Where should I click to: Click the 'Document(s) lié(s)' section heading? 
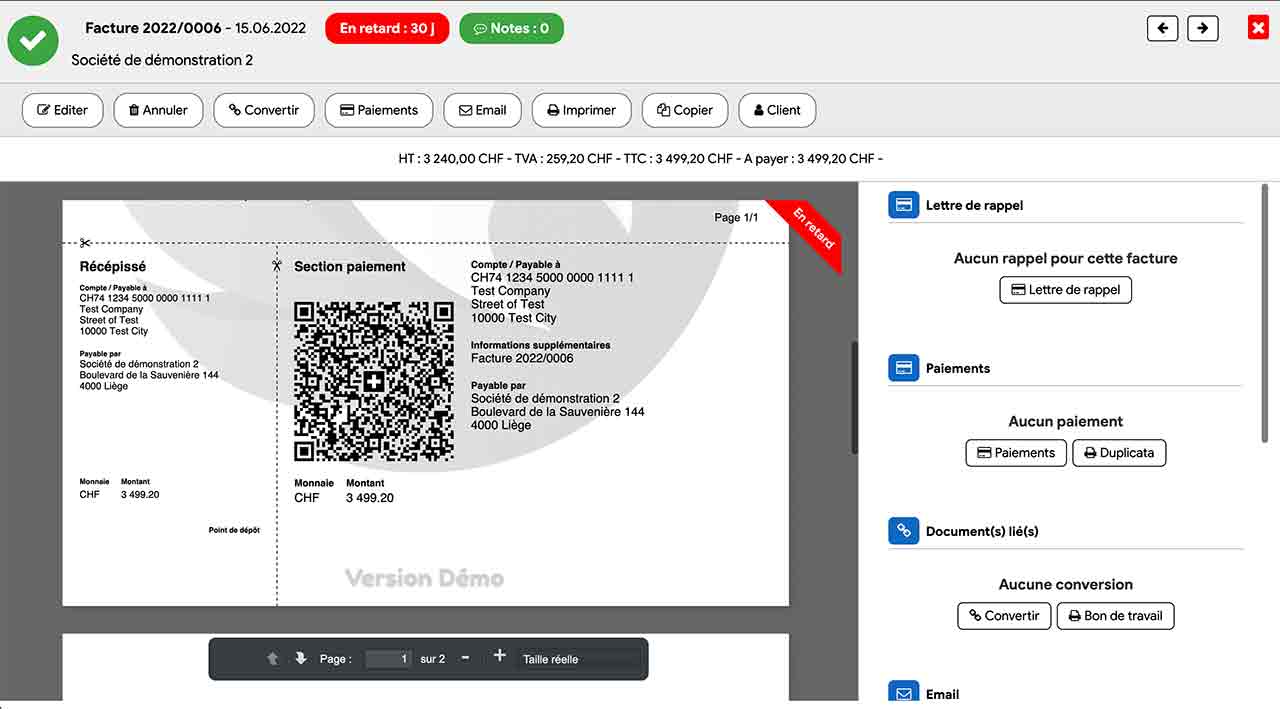pyautogui.click(x=982, y=531)
